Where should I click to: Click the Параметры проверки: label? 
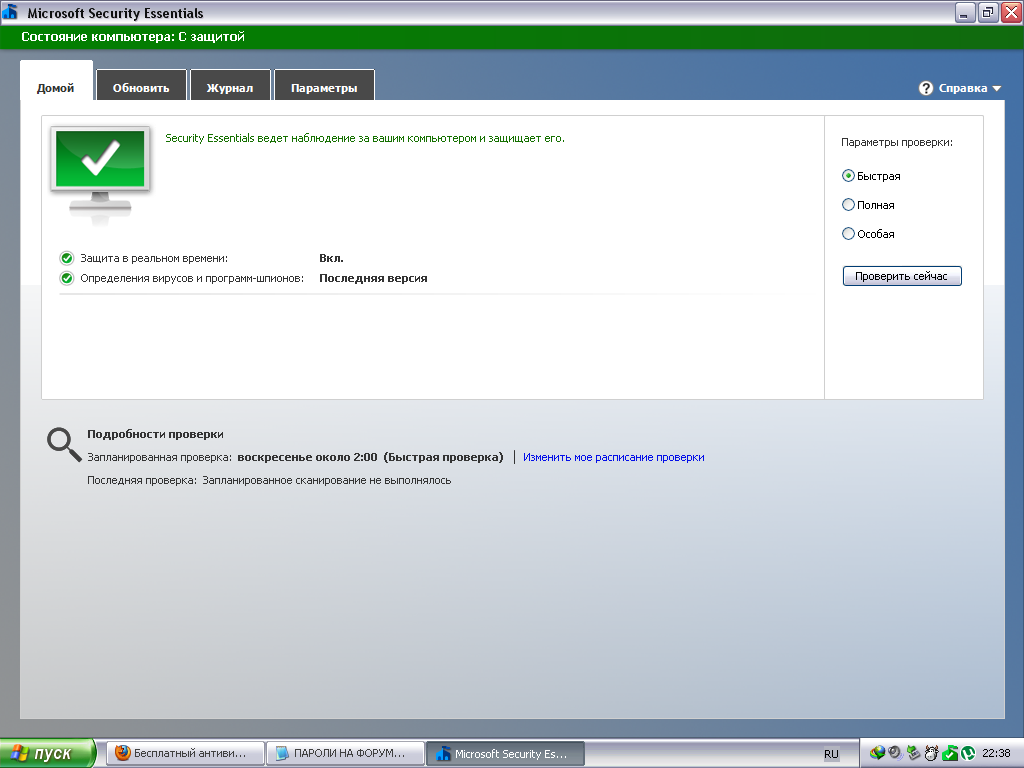click(897, 142)
